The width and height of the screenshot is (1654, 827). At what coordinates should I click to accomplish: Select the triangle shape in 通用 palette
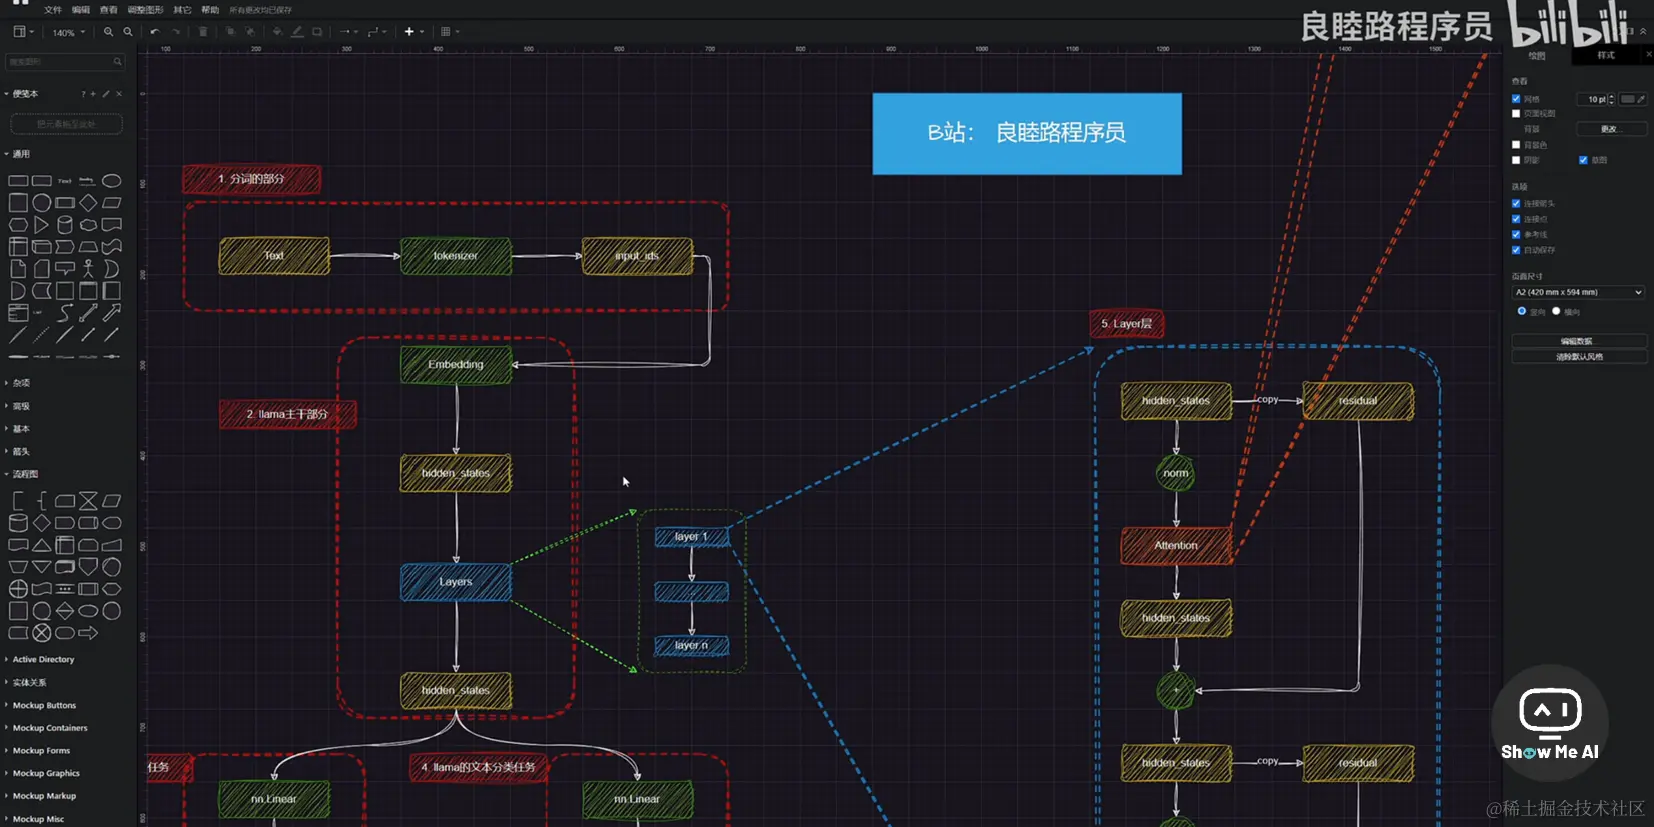coord(41,225)
